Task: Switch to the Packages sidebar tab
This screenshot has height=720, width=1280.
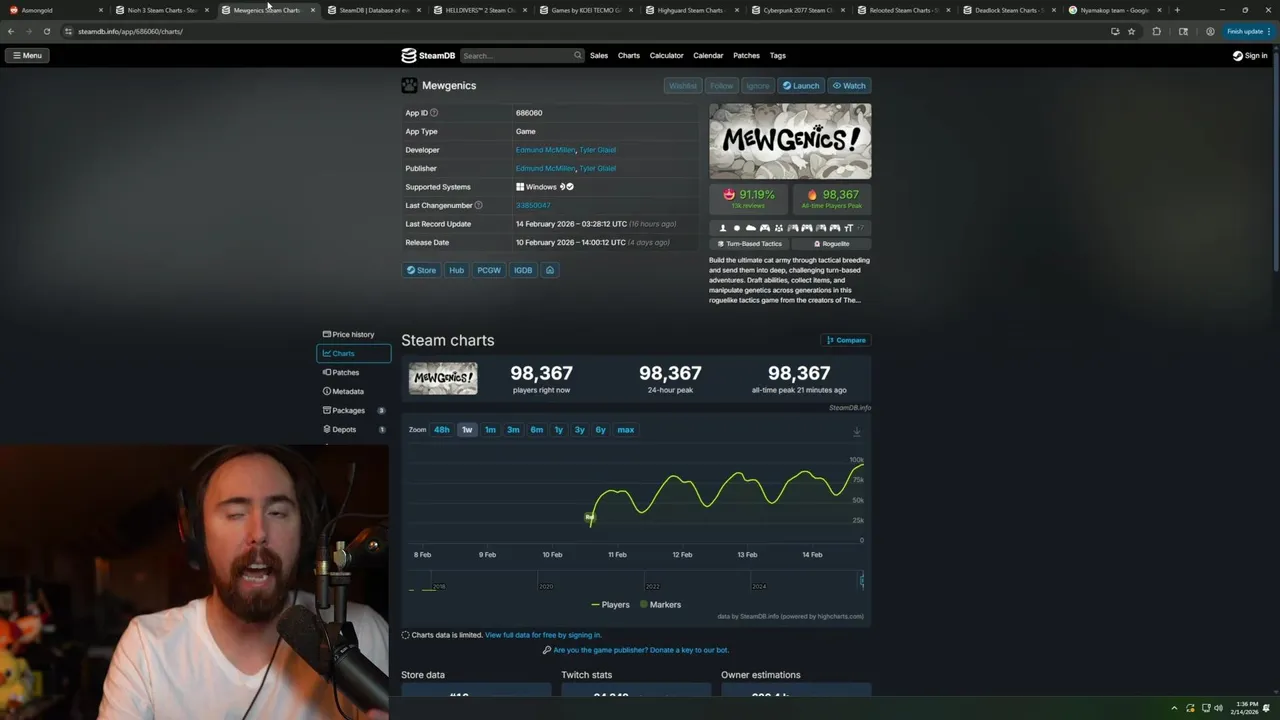Action: coord(353,410)
